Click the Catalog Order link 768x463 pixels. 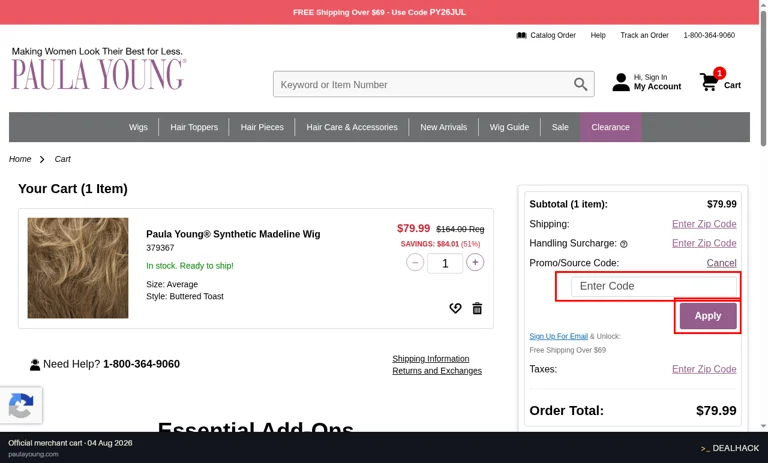pyautogui.click(x=553, y=35)
